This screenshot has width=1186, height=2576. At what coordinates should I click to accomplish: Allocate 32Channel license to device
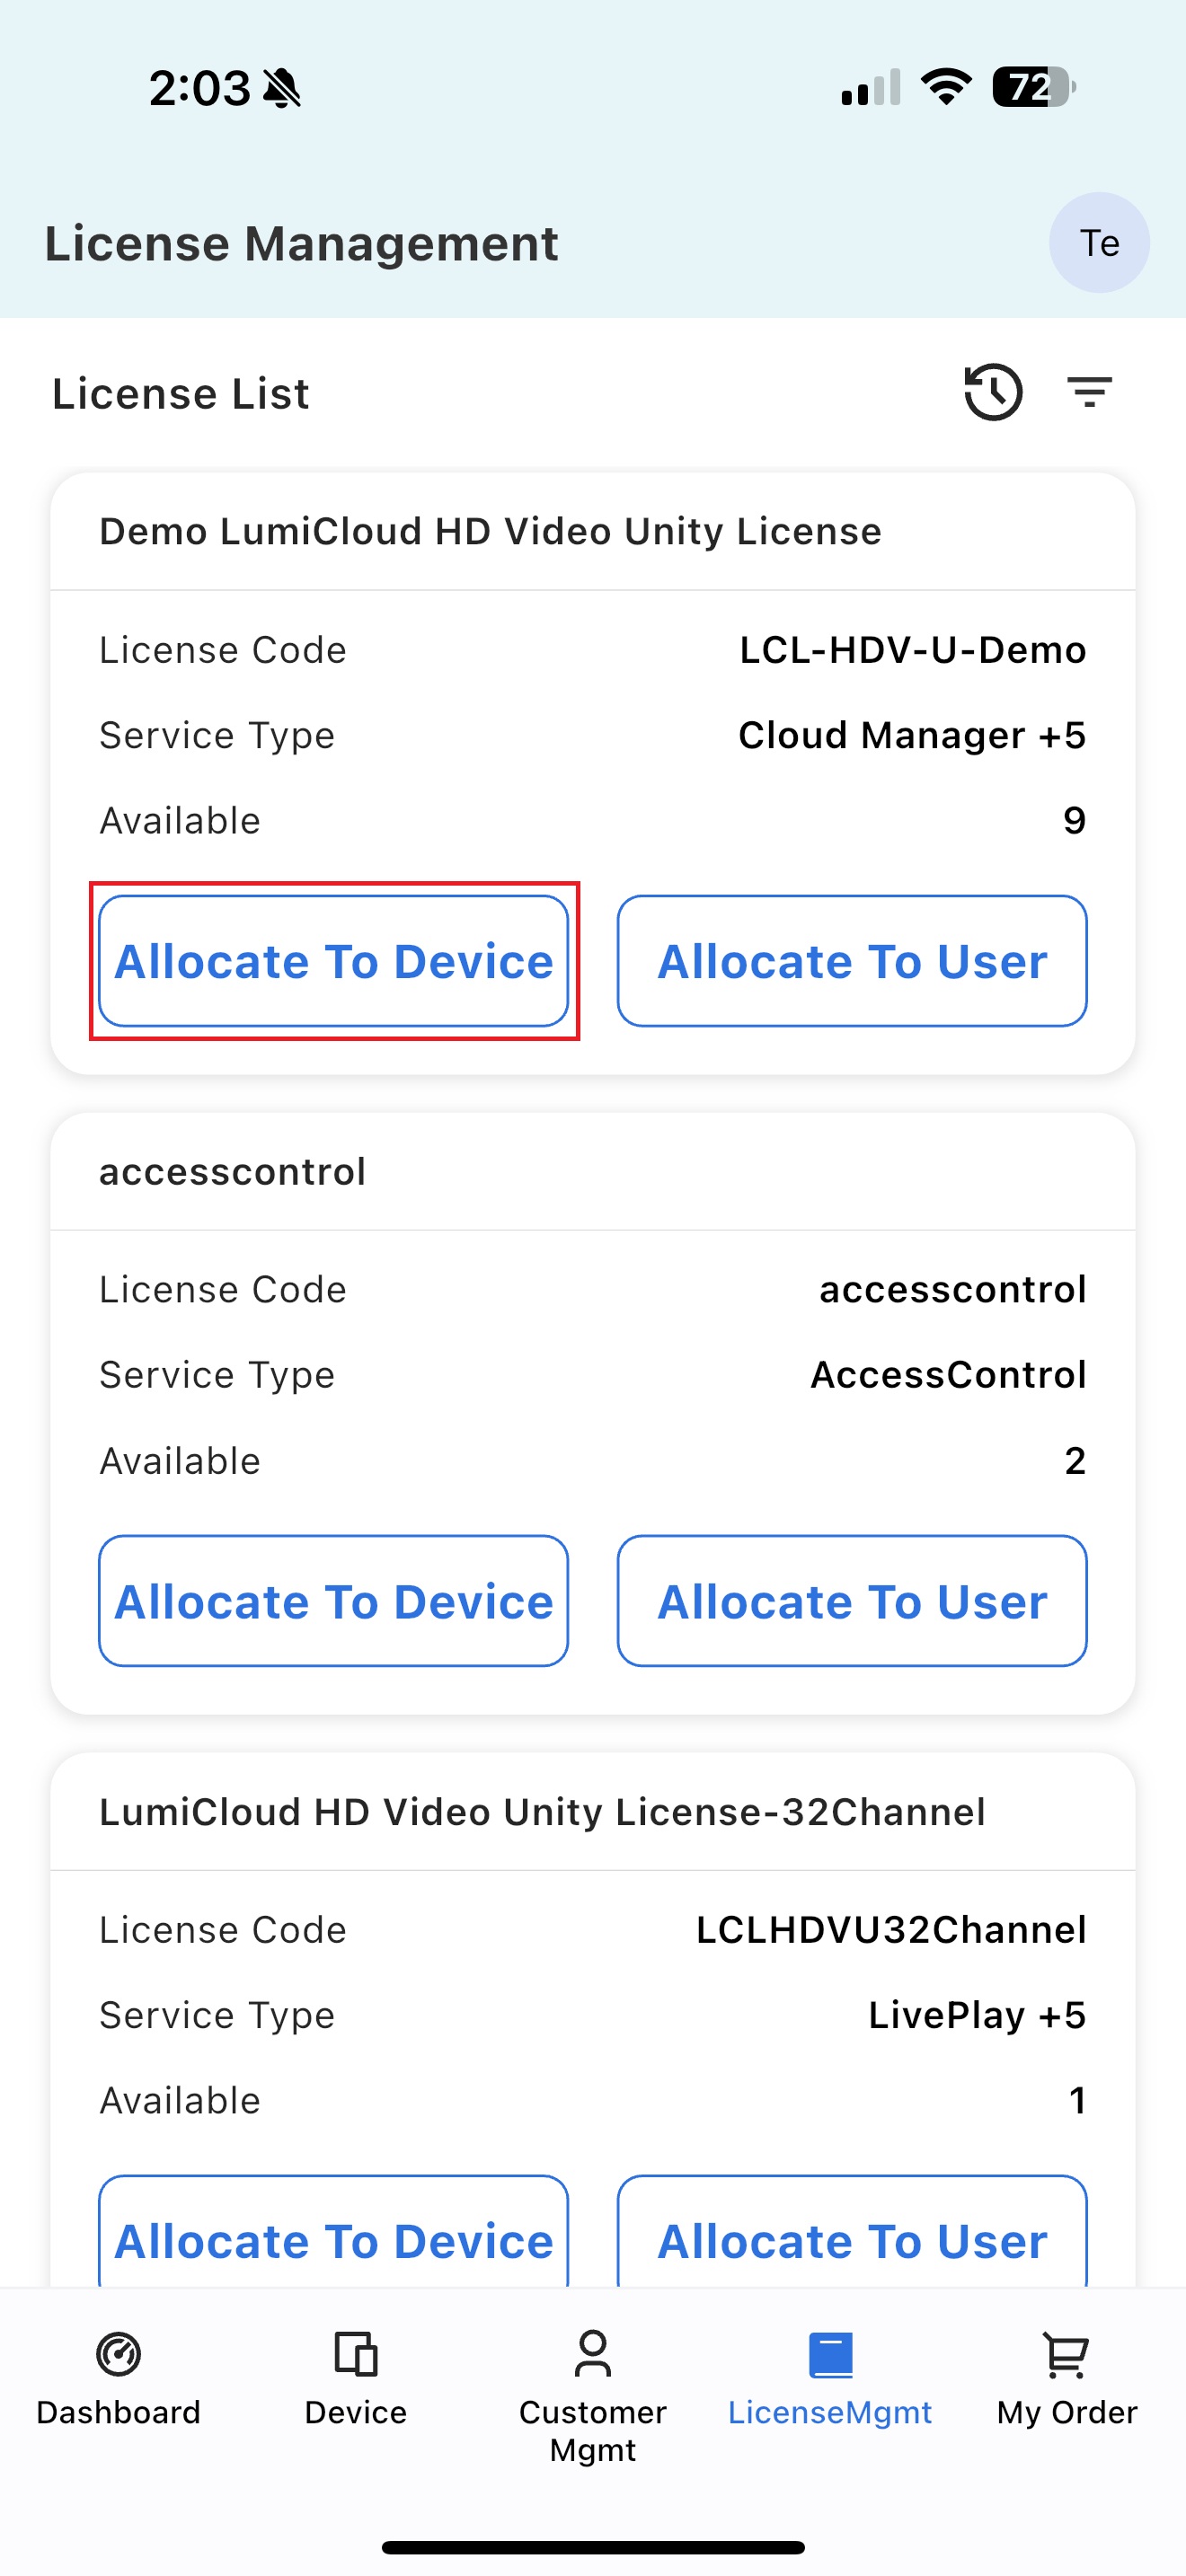[x=333, y=2238]
